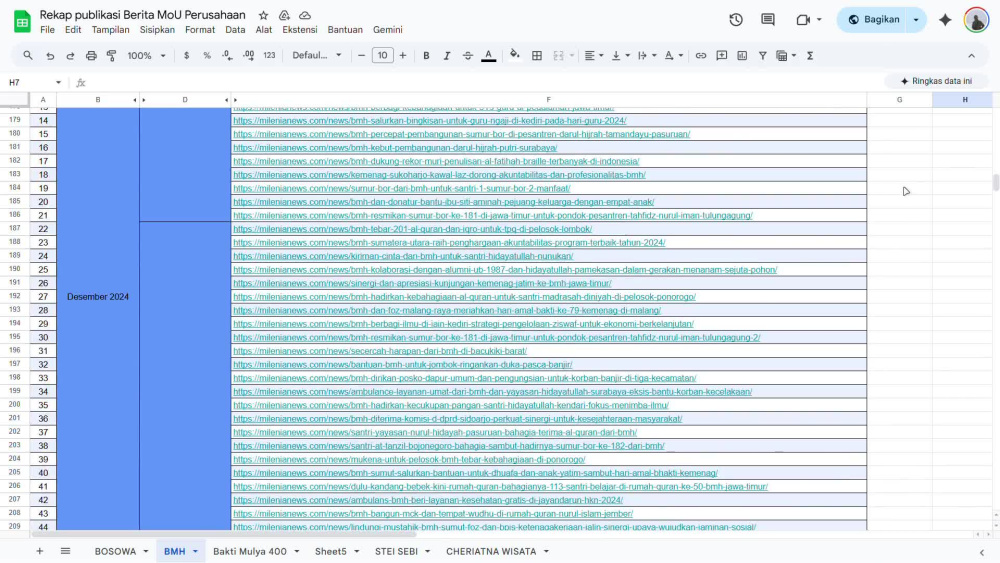The height and width of the screenshot is (563, 1000).
Task: Open the Data menu
Action: pos(235,30)
